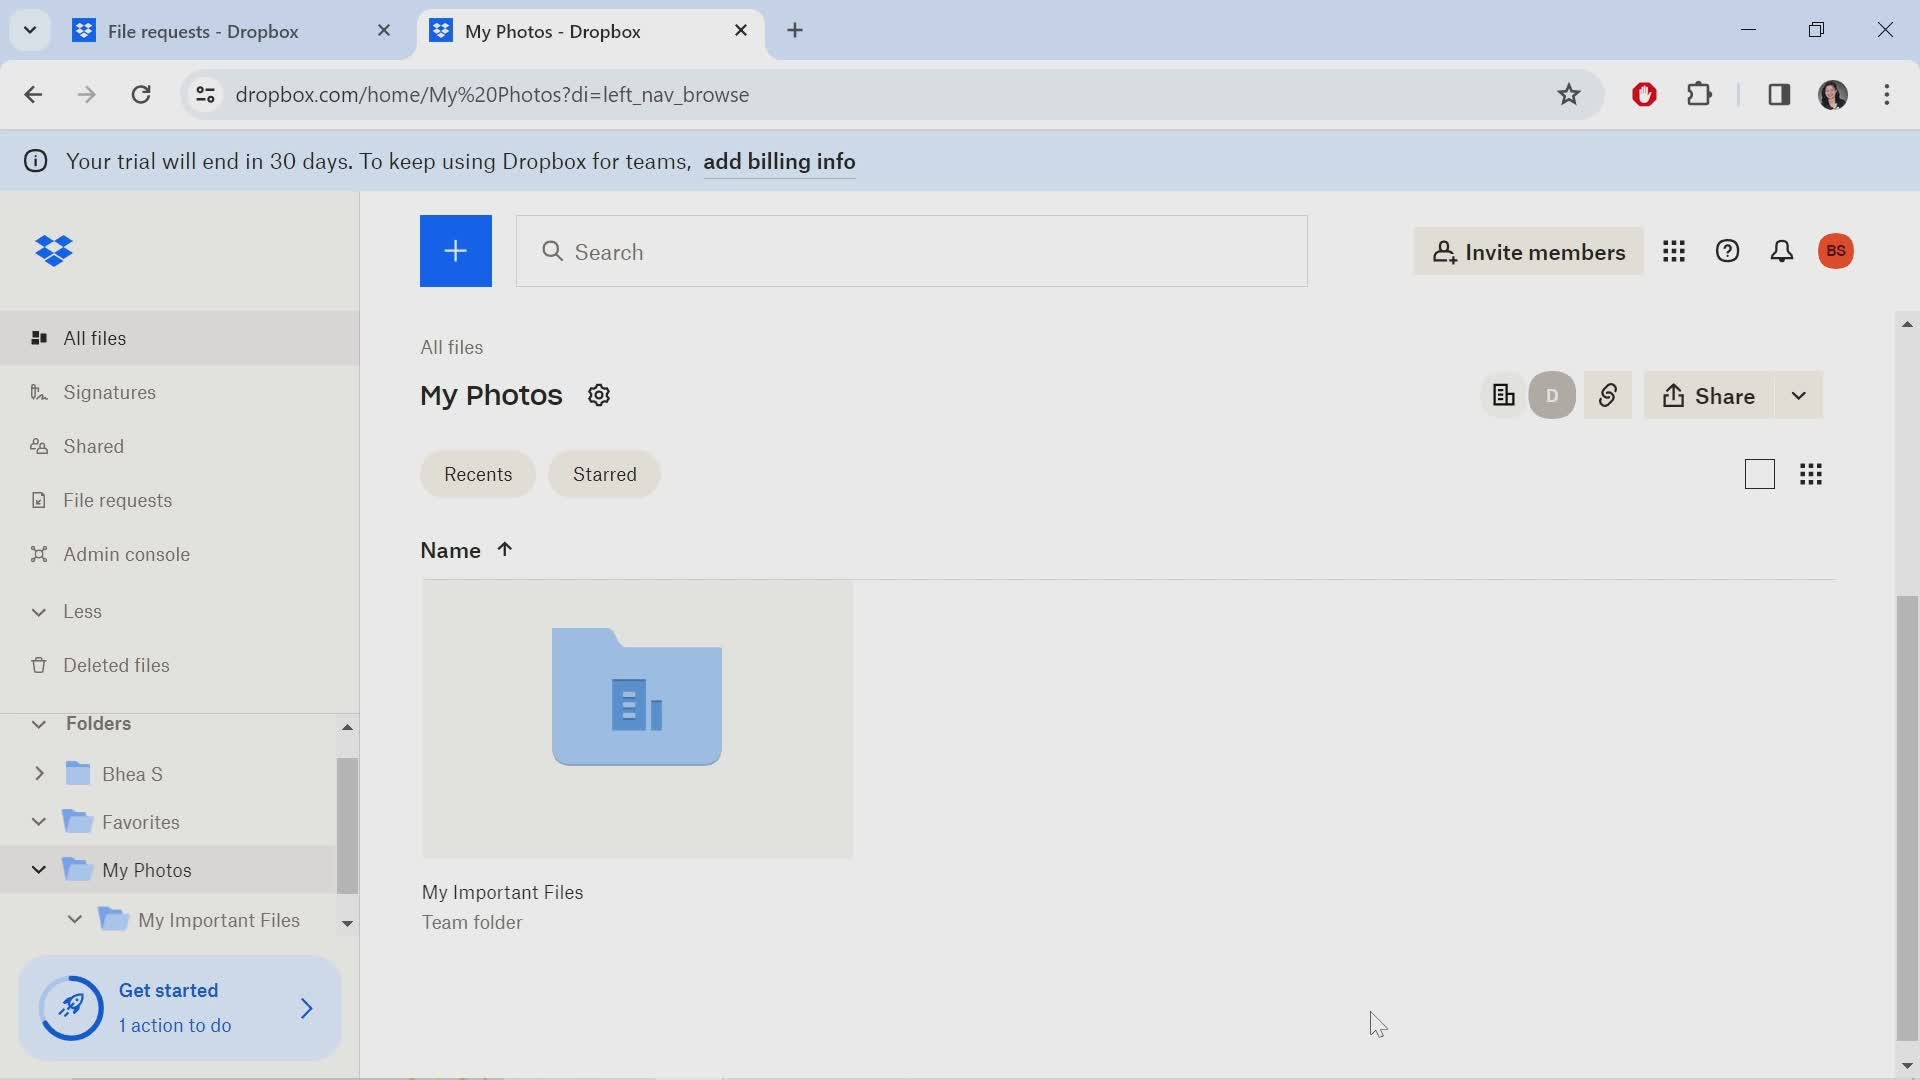Click the notifications bell icon
This screenshot has width=1920, height=1080.
[x=1782, y=251]
